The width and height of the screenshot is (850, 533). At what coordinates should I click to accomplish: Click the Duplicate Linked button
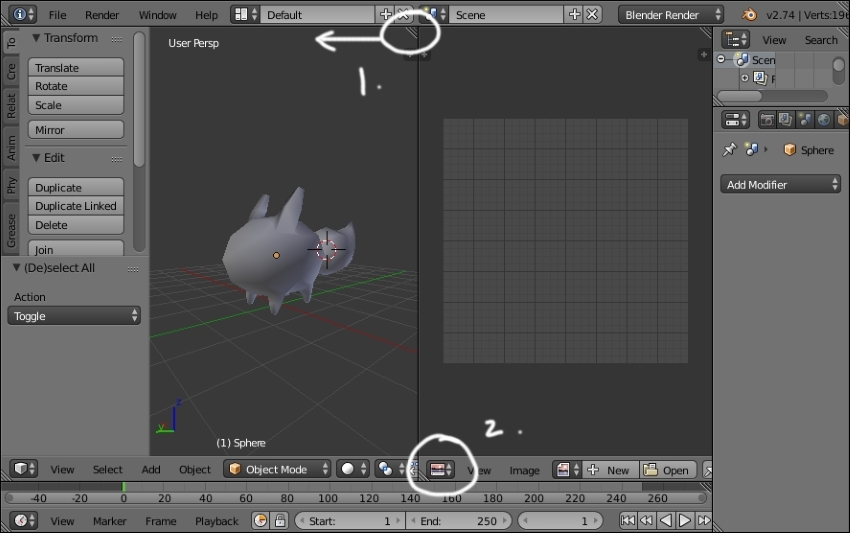point(76,206)
